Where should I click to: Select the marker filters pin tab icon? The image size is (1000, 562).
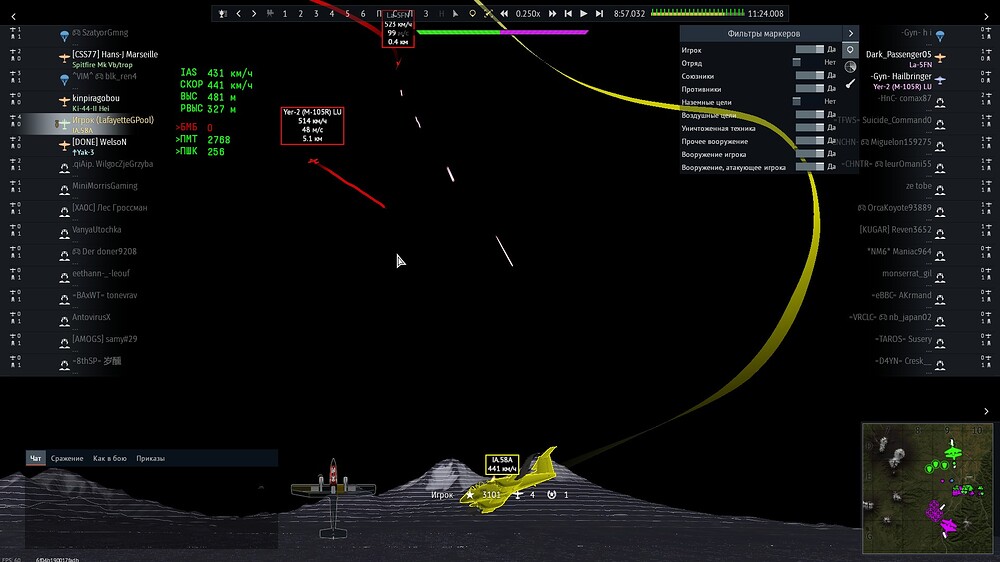850,50
